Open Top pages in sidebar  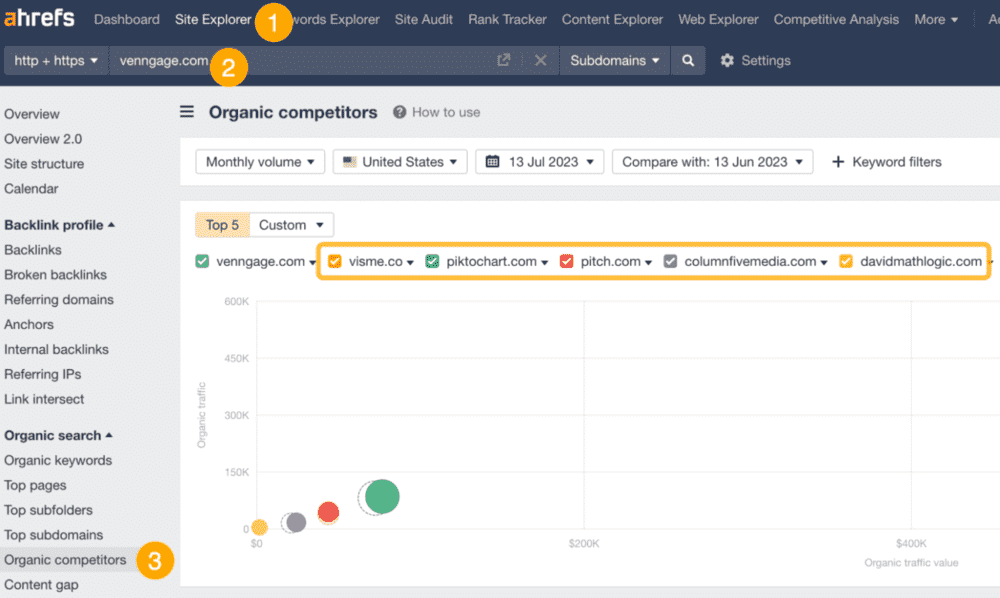[35, 485]
